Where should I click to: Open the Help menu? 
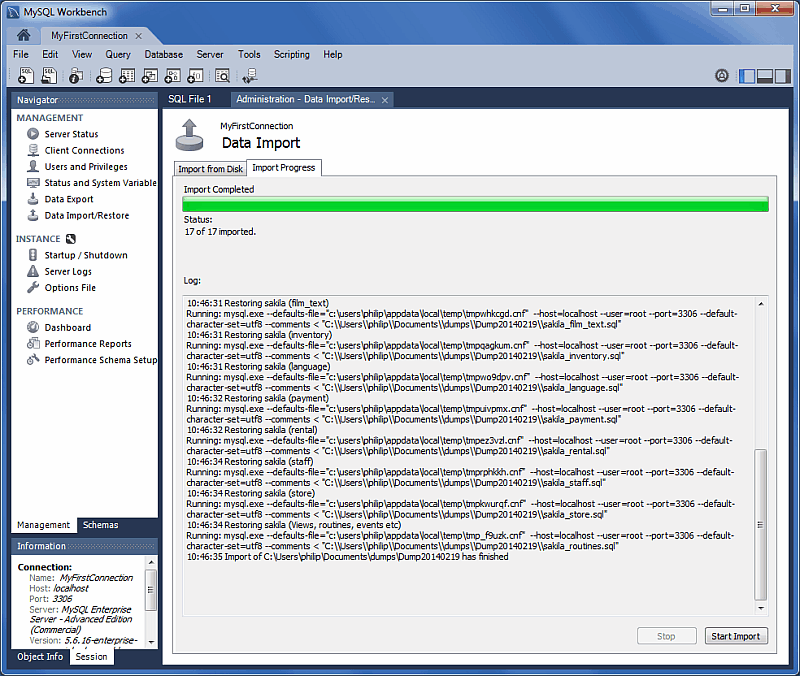click(x=333, y=54)
